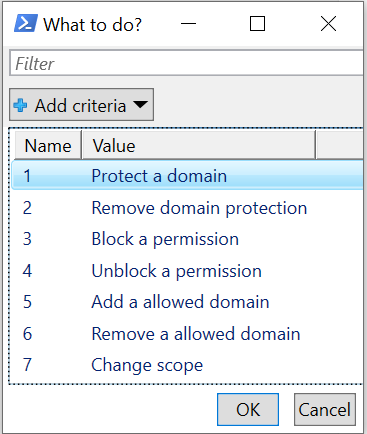Viewport: 367px width, 434px height.
Task: Click the PowerShell icon in title bar
Action: pos(25,24)
